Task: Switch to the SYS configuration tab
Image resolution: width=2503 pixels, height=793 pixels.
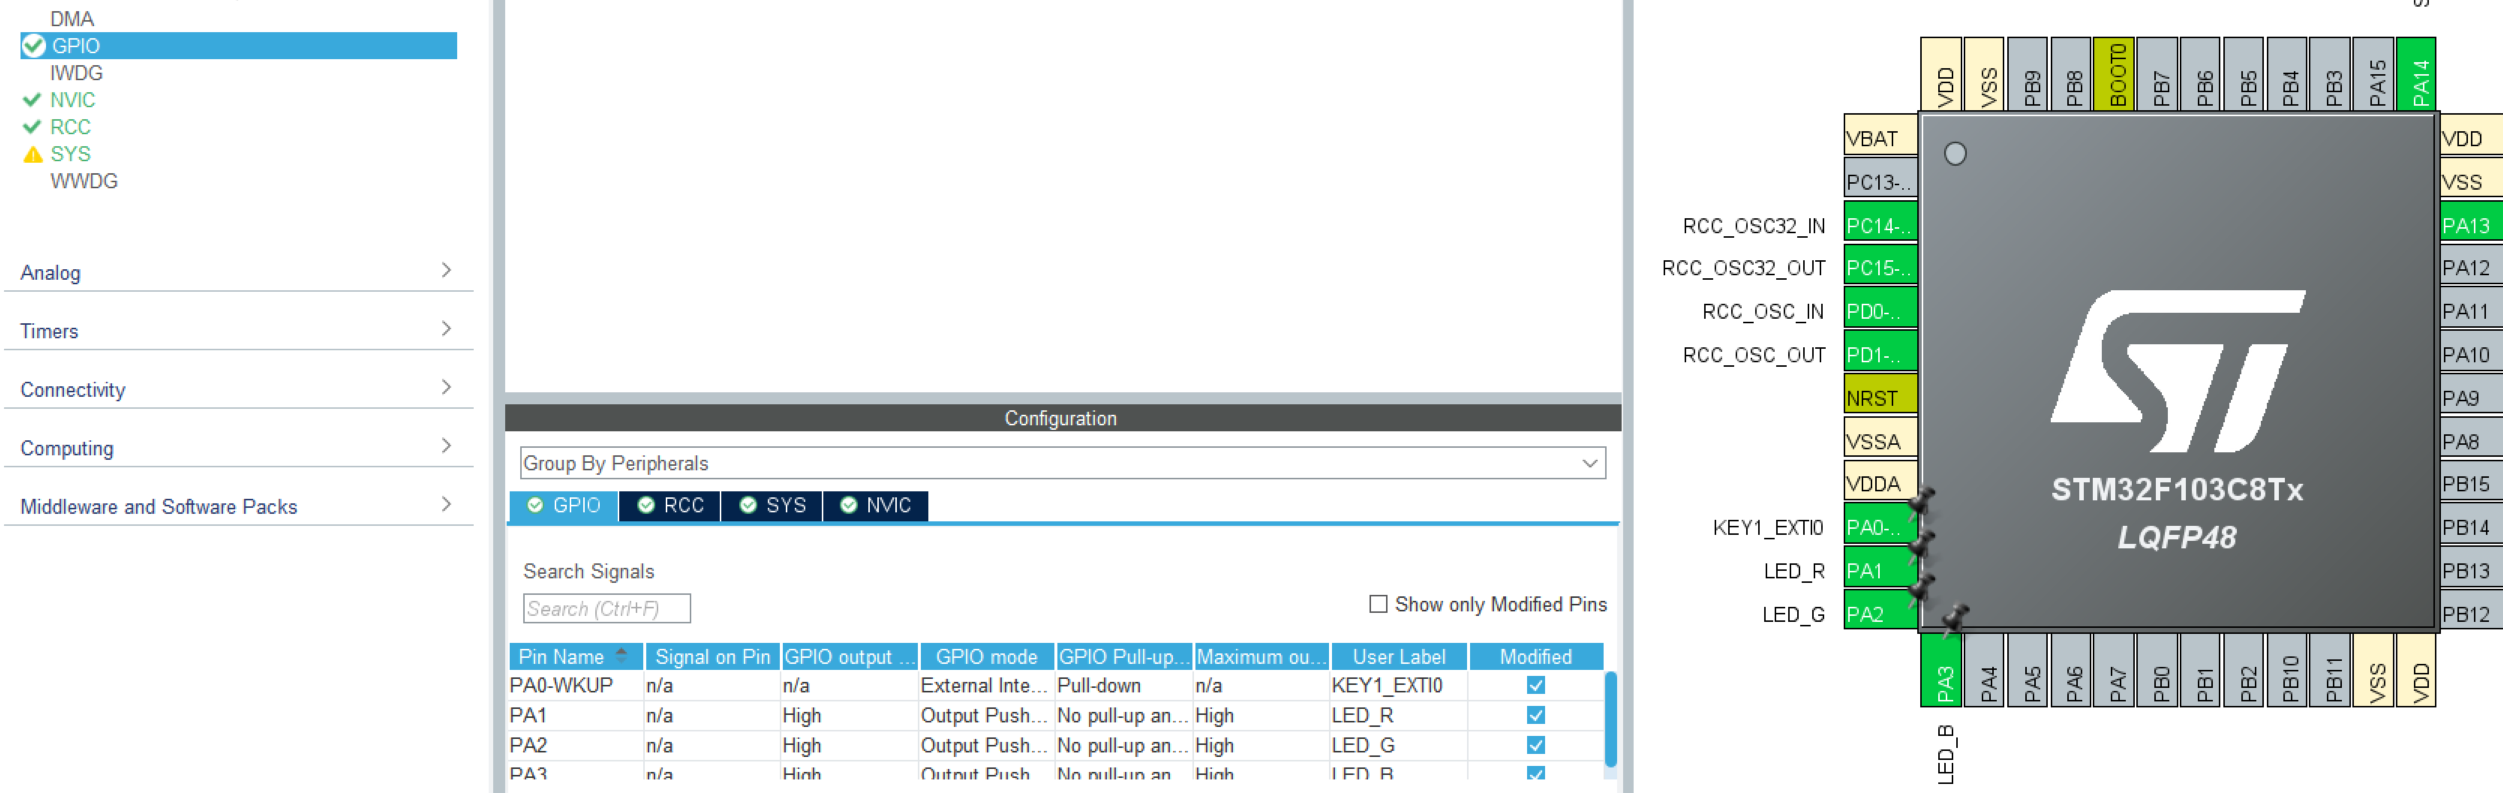Action: (772, 506)
